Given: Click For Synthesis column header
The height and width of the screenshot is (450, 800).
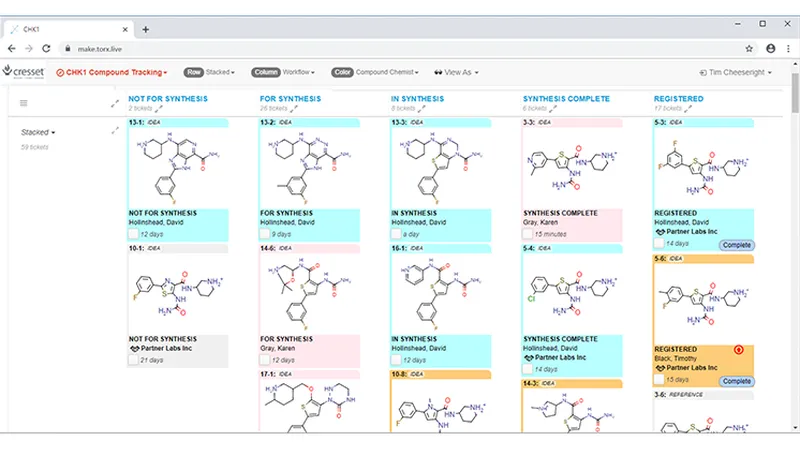Looking at the screenshot, I should tap(290, 98).
